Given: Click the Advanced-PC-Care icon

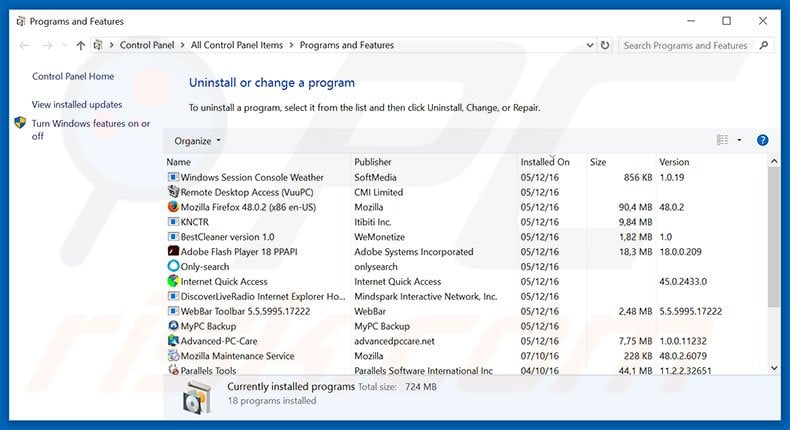Looking at the screenshot, I should pyautogui.click(x=173, y=341).
